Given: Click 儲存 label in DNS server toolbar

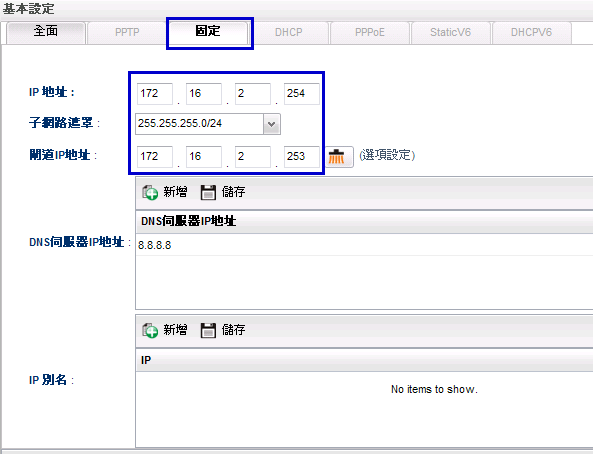Looking at the screenshot, I should [x=234, y=192].
